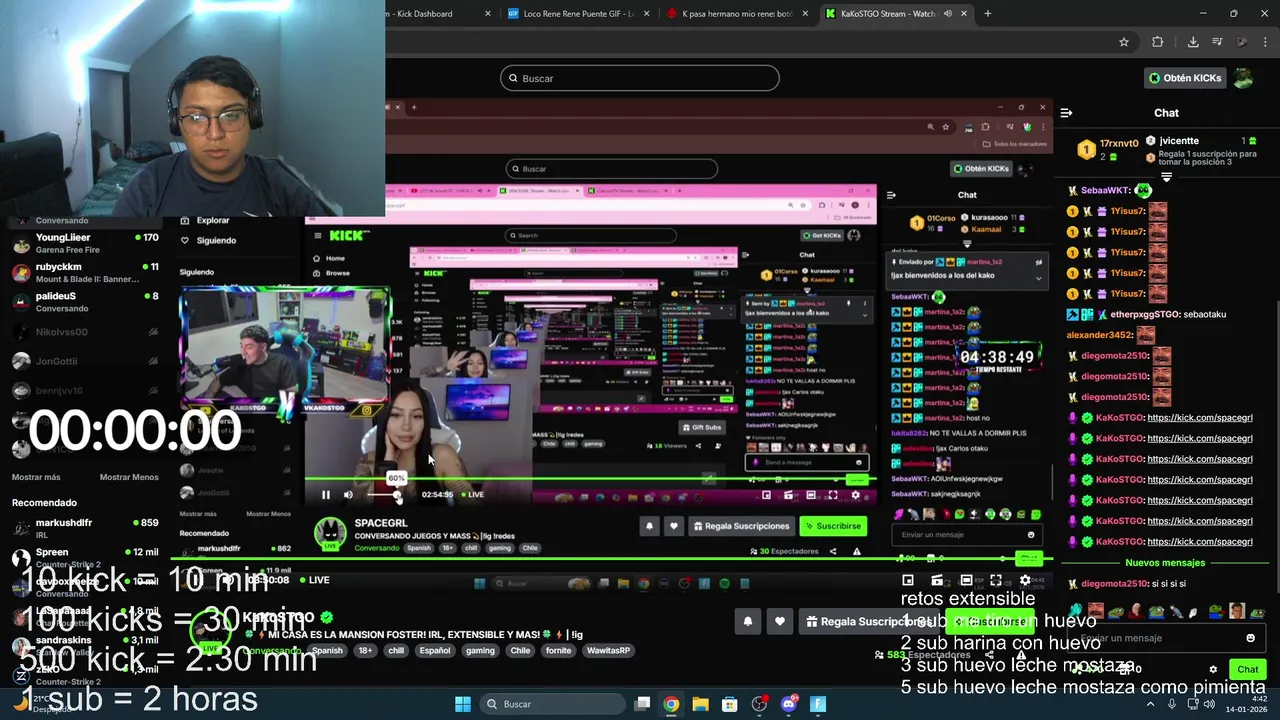Follow KaKoSTGO with the heart button
Viewport: 1280px width, 720px height.
click(779, 622)
